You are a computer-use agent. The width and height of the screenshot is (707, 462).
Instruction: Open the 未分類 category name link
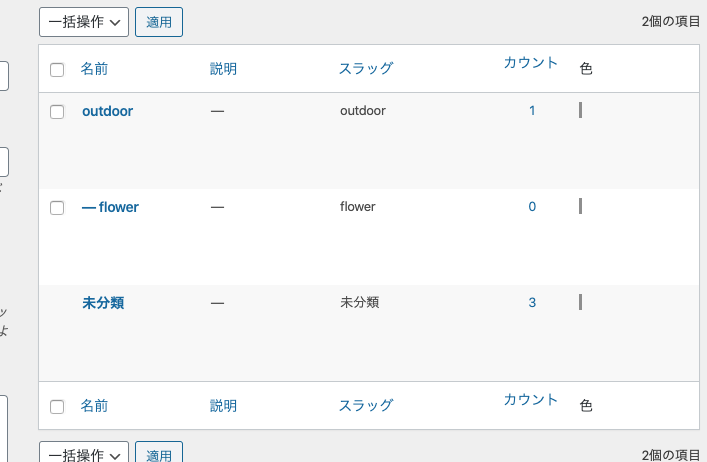[103, 302]
